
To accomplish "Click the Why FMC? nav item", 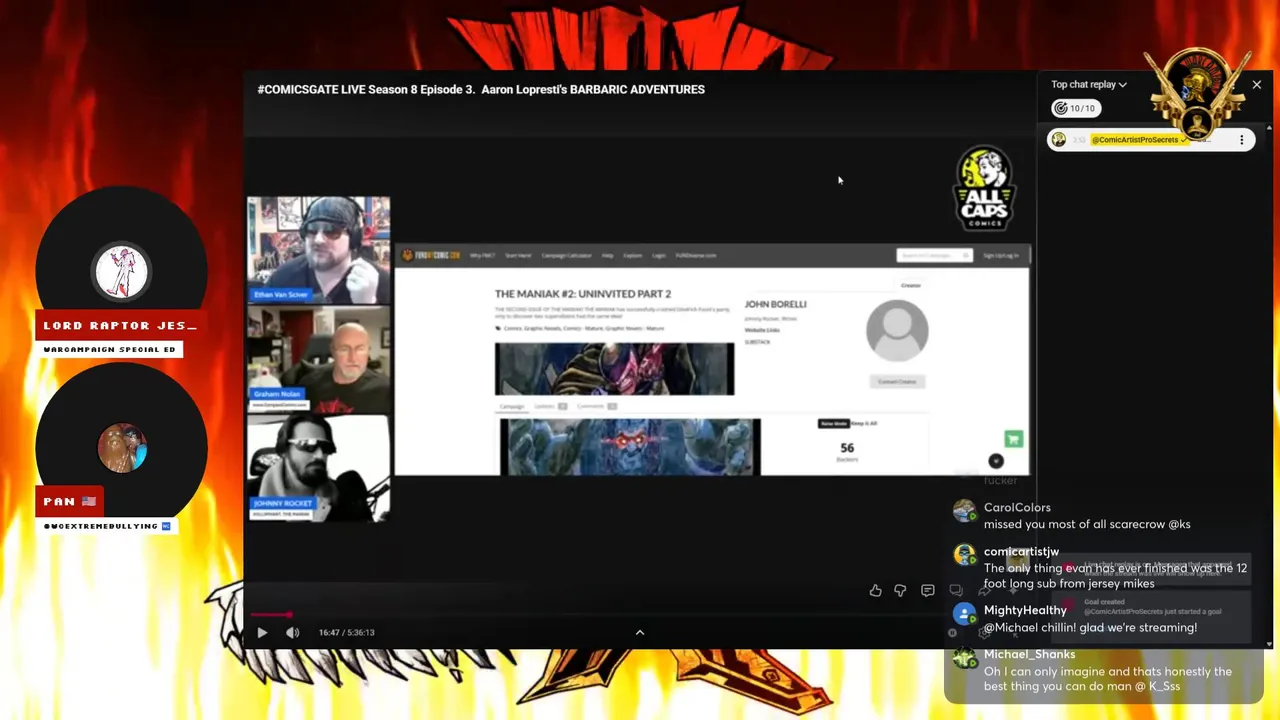I will (x=482, y=255).
